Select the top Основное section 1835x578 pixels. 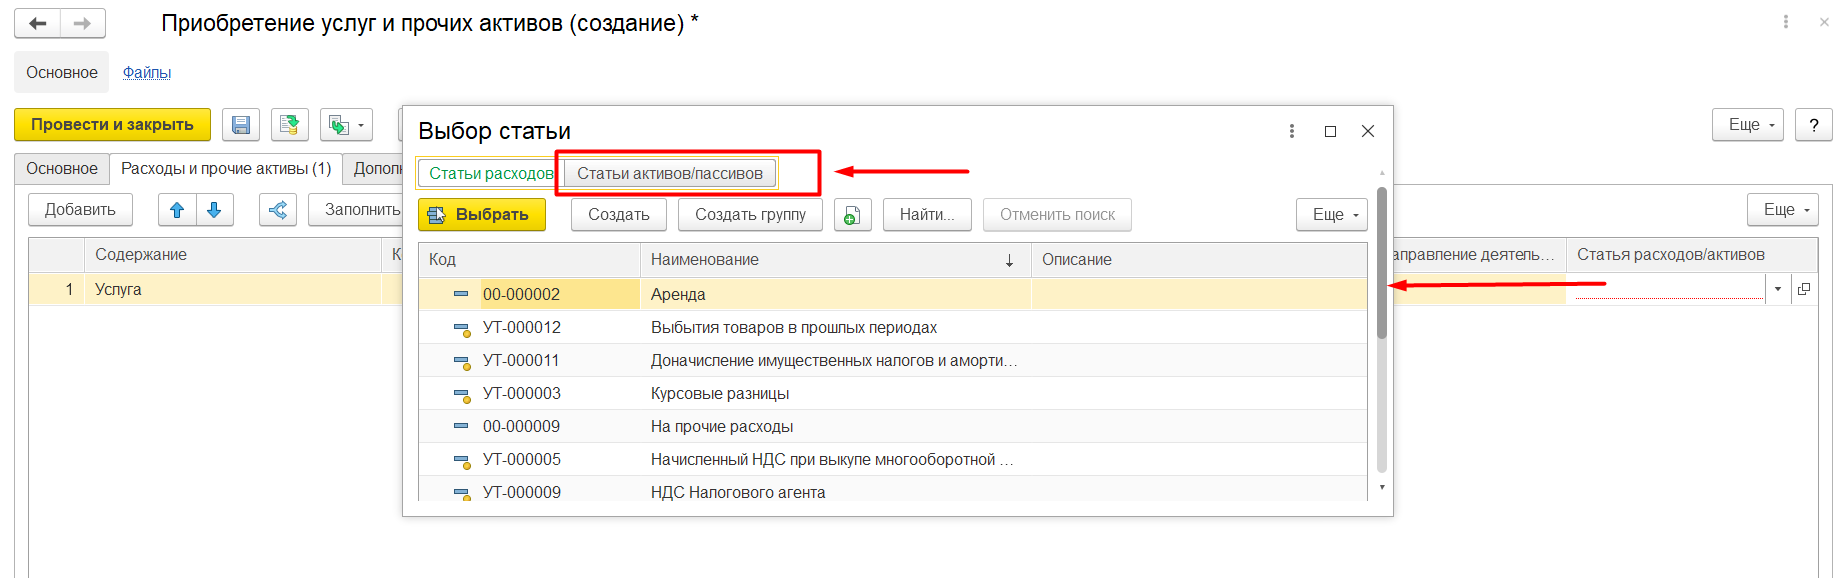[62, 73]
